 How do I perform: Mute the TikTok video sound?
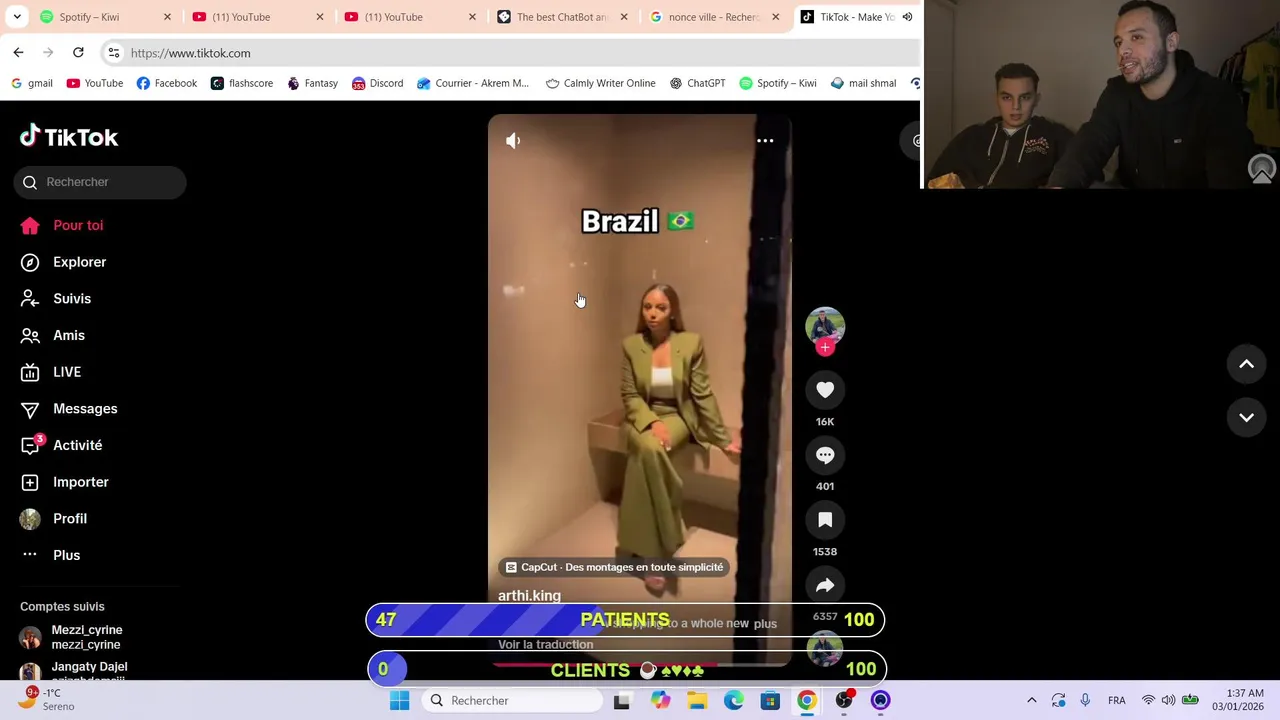(x=513, y=141)
